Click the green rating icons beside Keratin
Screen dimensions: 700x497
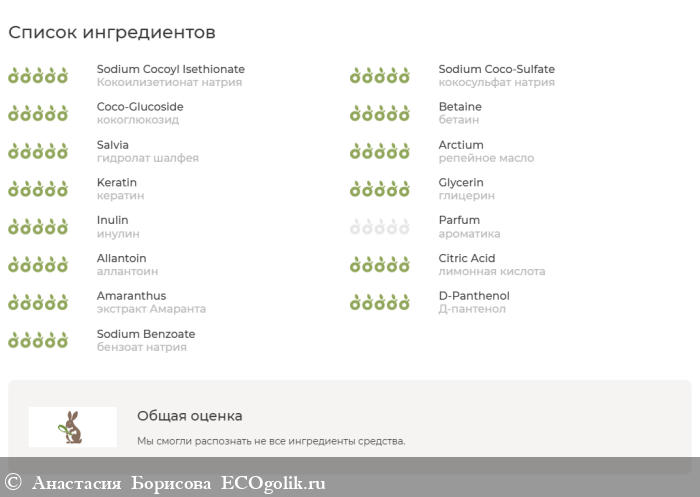click(x=38, y=189)
